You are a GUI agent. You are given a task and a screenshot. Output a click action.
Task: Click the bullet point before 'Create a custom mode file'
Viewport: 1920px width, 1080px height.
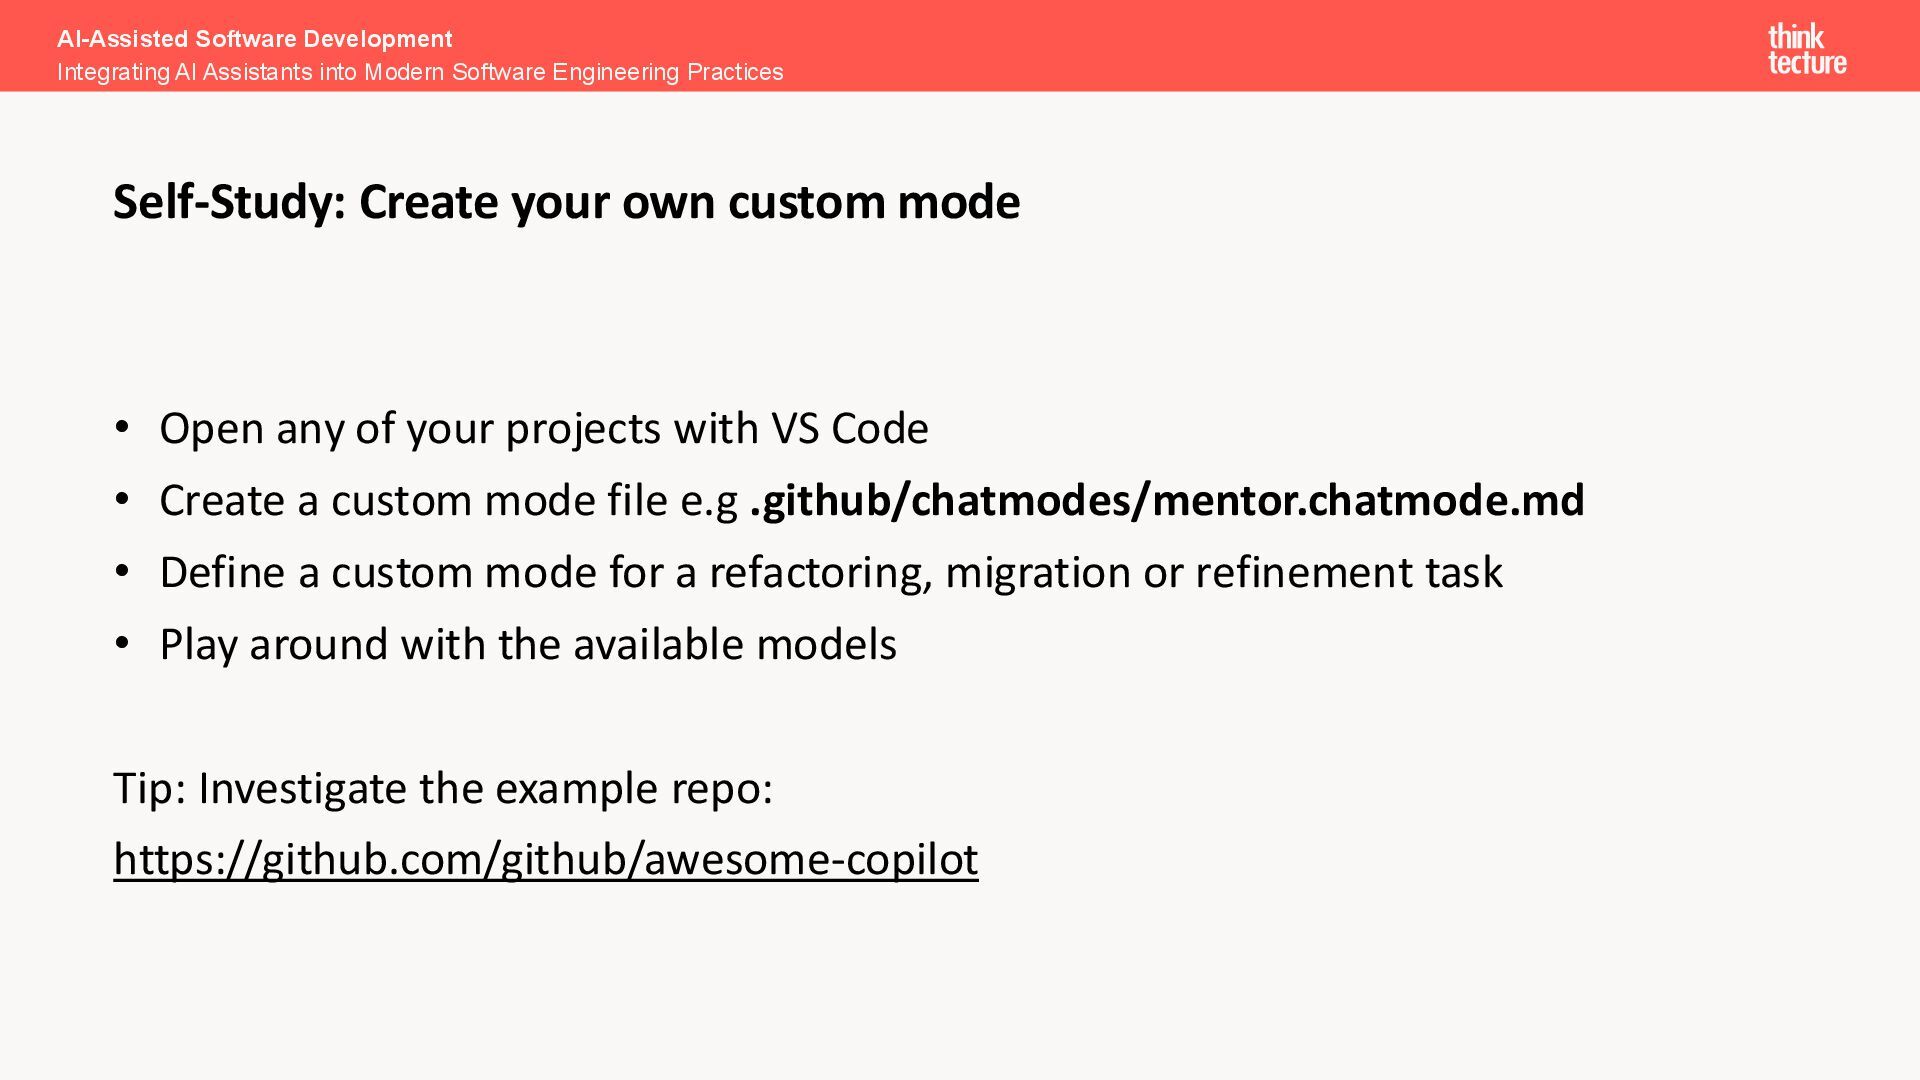tap(122, 500)
